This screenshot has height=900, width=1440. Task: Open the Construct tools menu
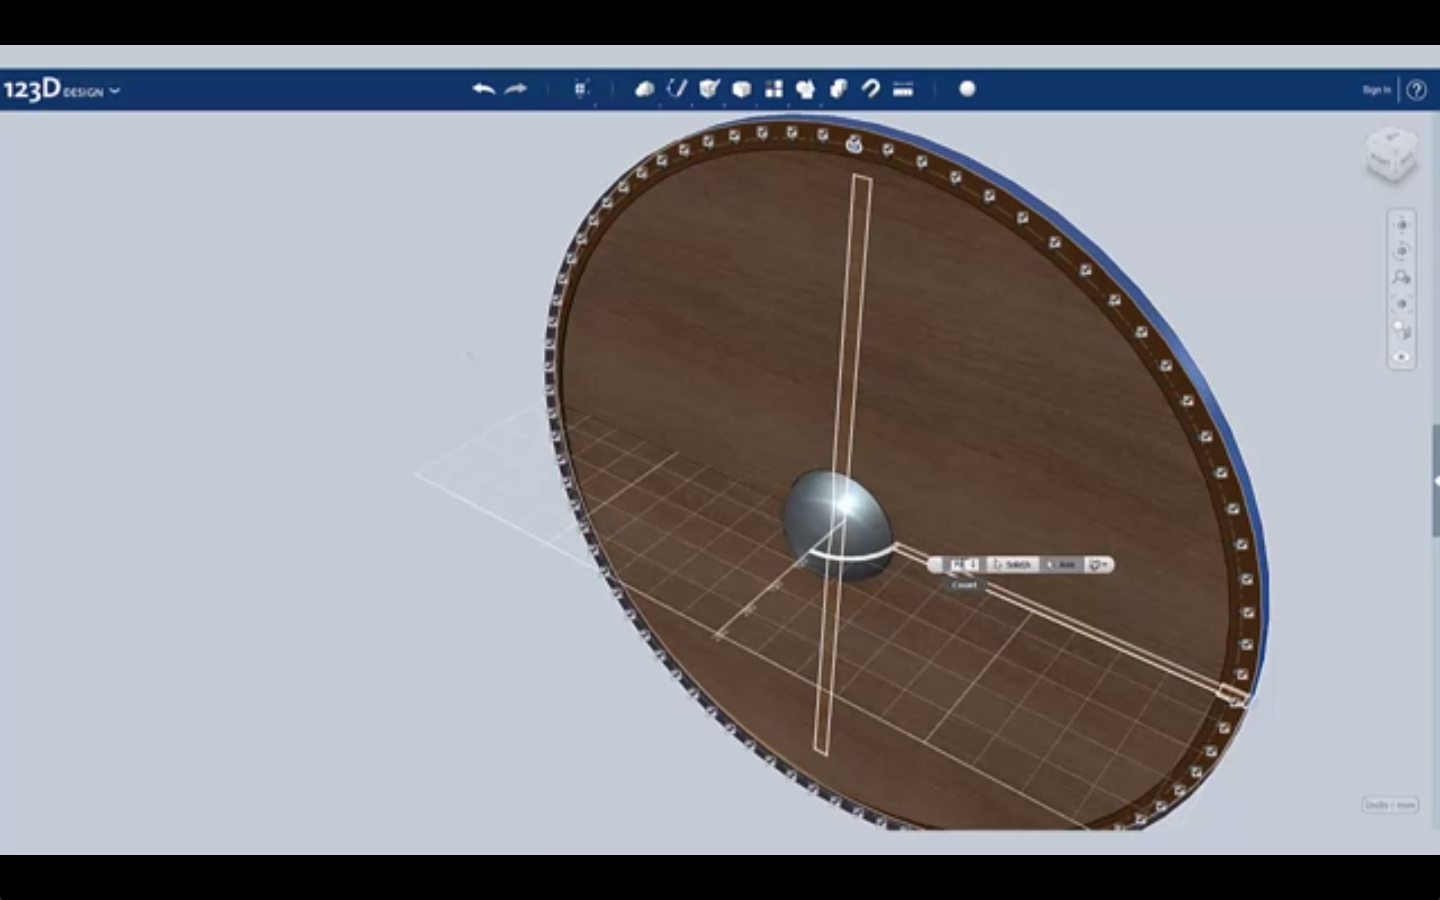click(709, 89)
